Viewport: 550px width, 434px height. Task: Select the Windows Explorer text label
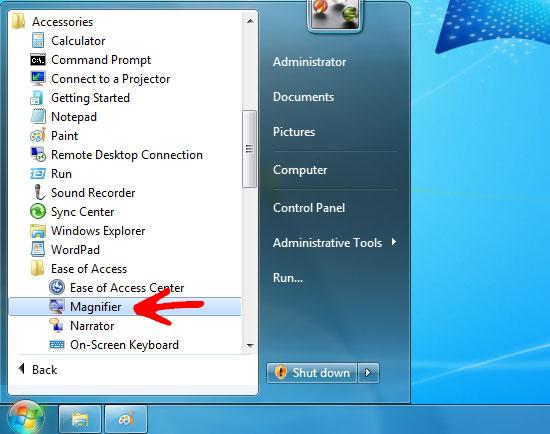[98, 231]
